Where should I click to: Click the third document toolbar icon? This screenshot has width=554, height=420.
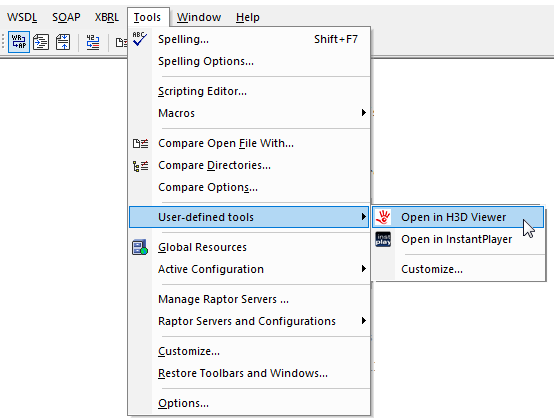pos(63,42)
